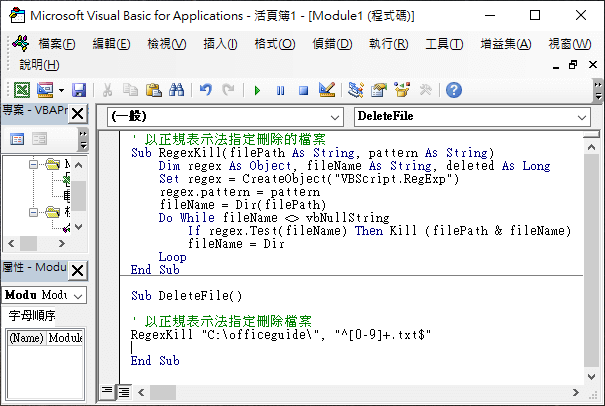Toggle Design Mode icon
This screenshot has width=605, height=406.
click(327, 90)
